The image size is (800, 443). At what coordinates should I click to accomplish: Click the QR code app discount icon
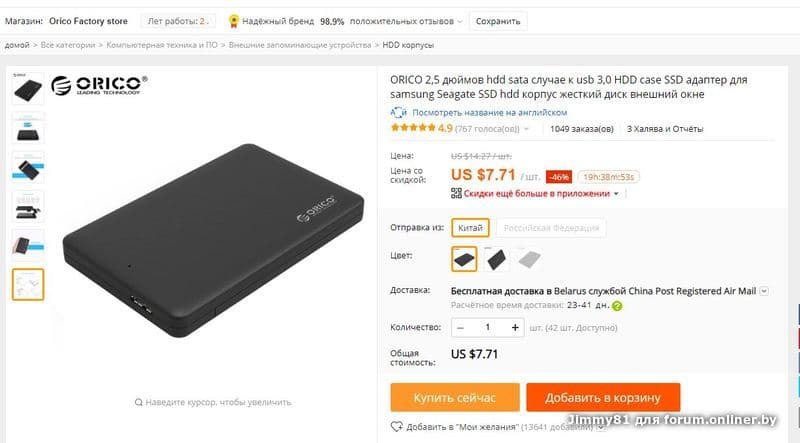tap(456, 193)
